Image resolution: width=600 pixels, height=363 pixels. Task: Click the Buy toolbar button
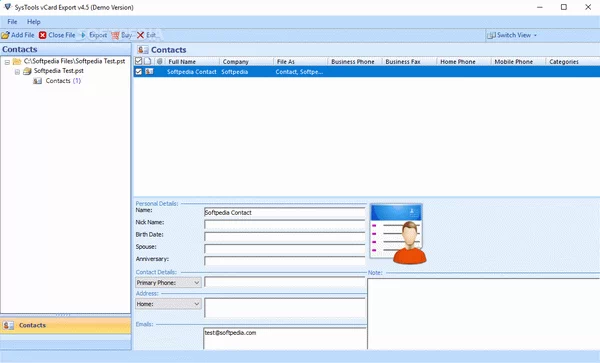click(x=122, y=35)
